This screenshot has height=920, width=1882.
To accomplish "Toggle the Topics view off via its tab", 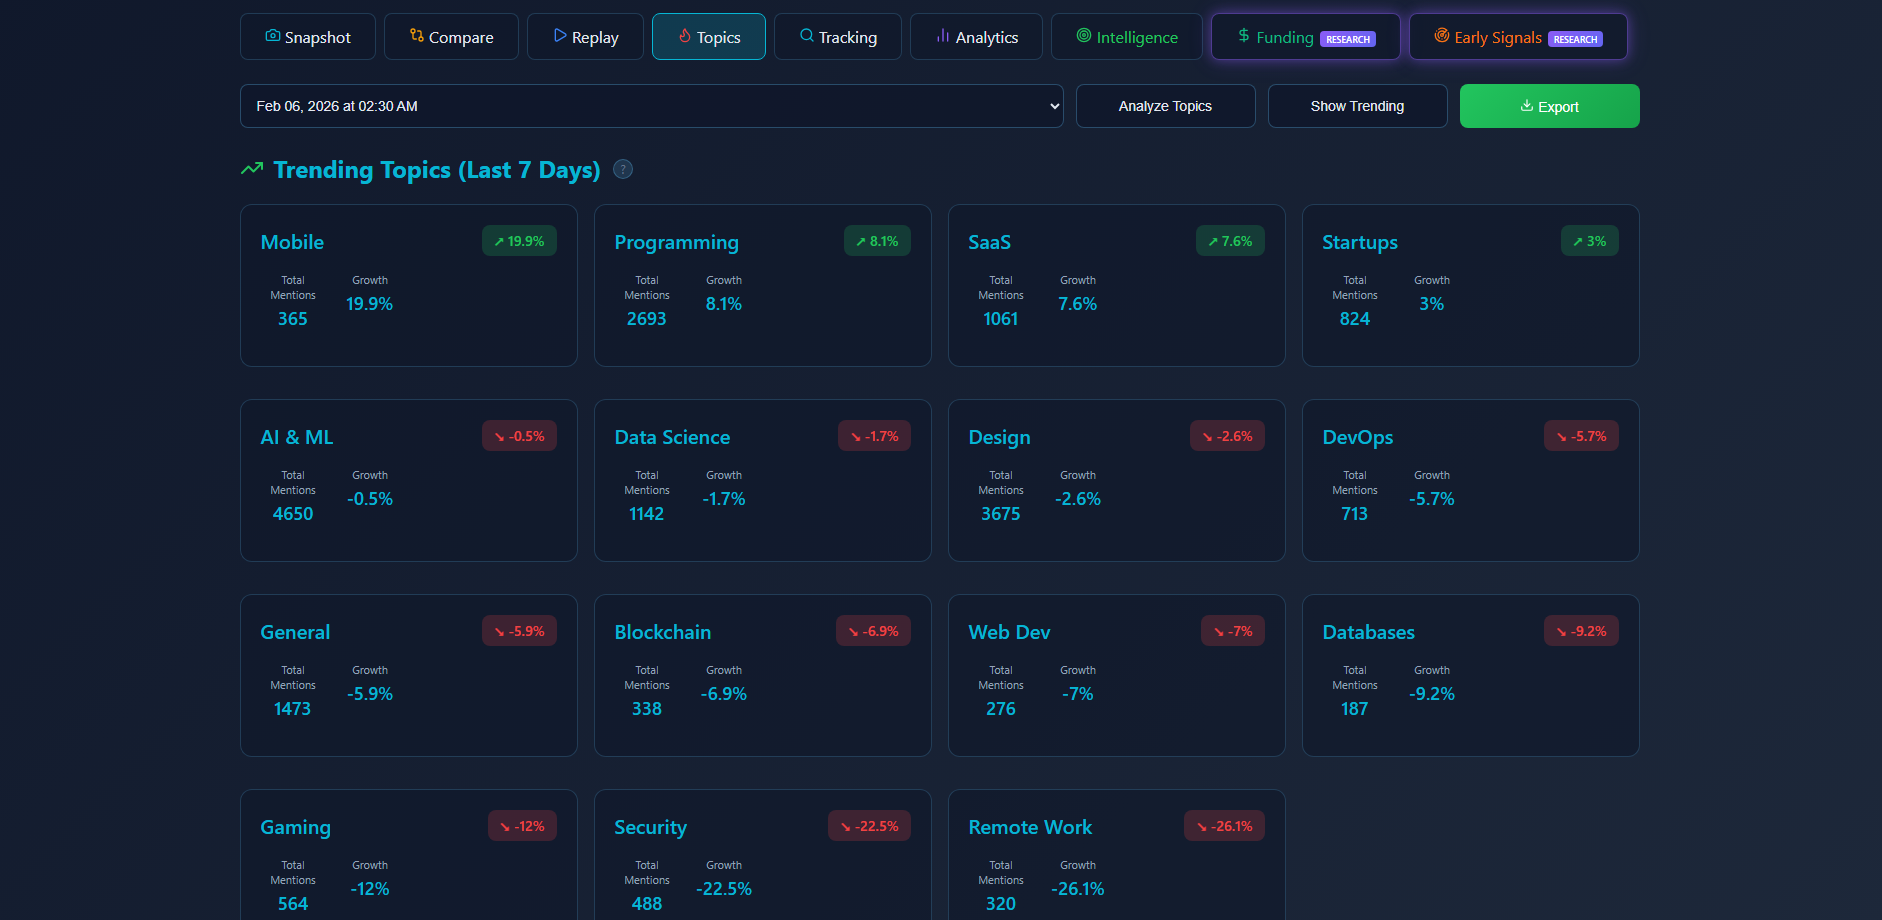I will pyautogui.click(x=708, y=36).
